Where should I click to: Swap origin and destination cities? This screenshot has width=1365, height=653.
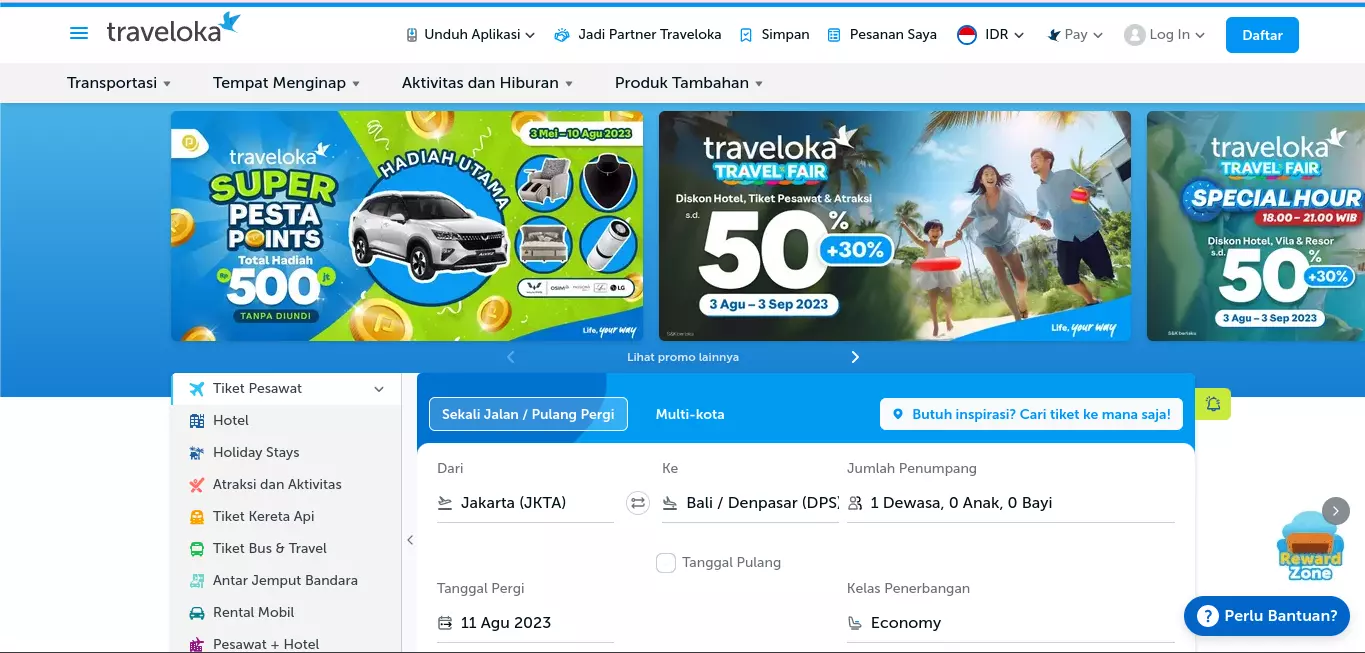point(638,503)
